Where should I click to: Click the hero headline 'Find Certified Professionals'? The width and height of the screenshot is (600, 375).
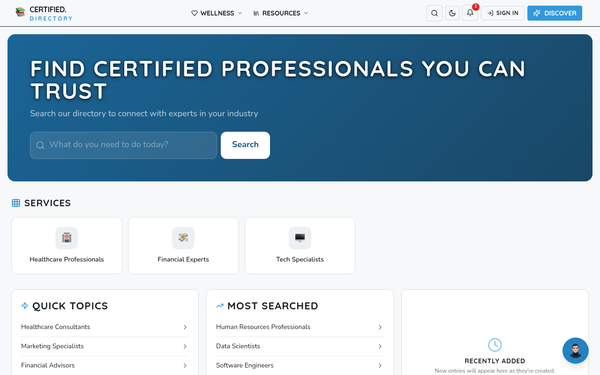[x=277, y=80]
